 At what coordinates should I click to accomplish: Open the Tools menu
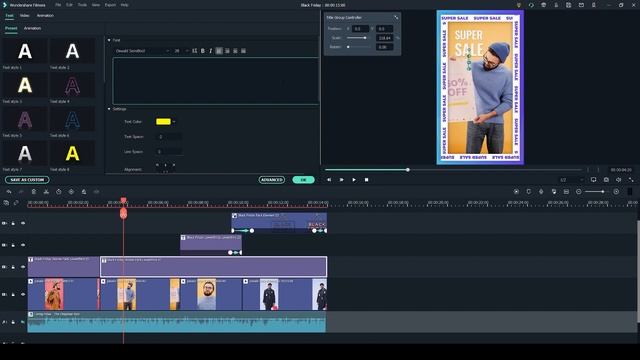pyautogui.click(x=82, y=5)
